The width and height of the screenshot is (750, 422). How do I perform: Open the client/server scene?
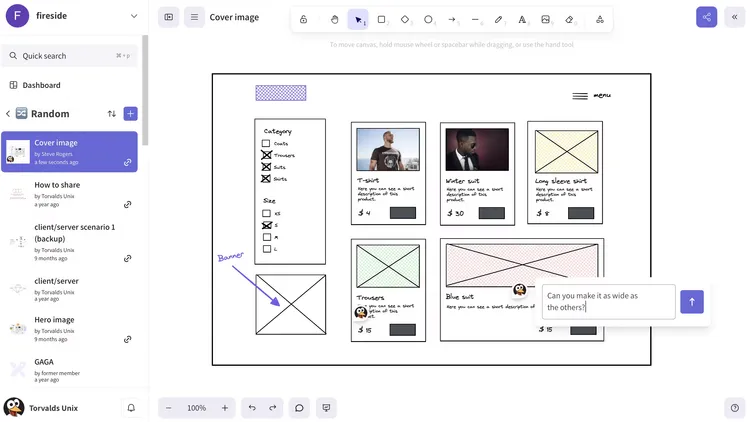[70, 289]
